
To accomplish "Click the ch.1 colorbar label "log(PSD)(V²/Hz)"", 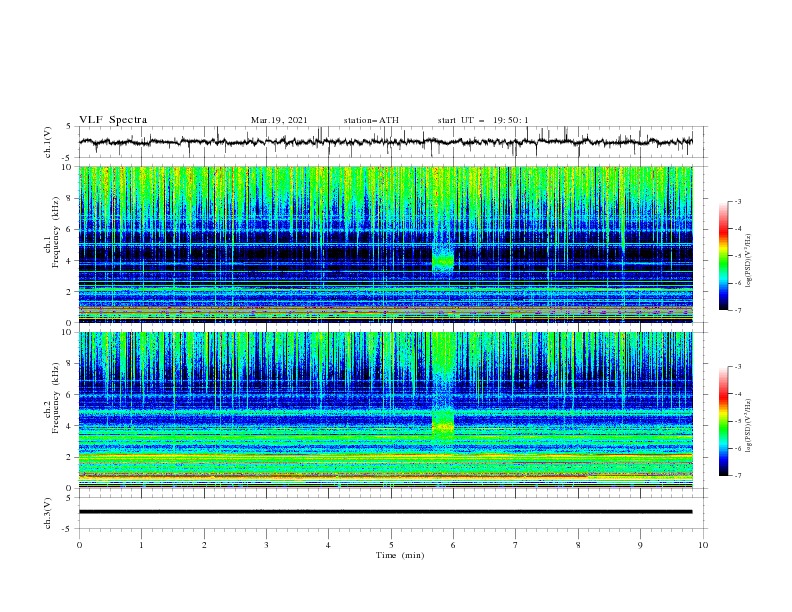I will [748, 261].
